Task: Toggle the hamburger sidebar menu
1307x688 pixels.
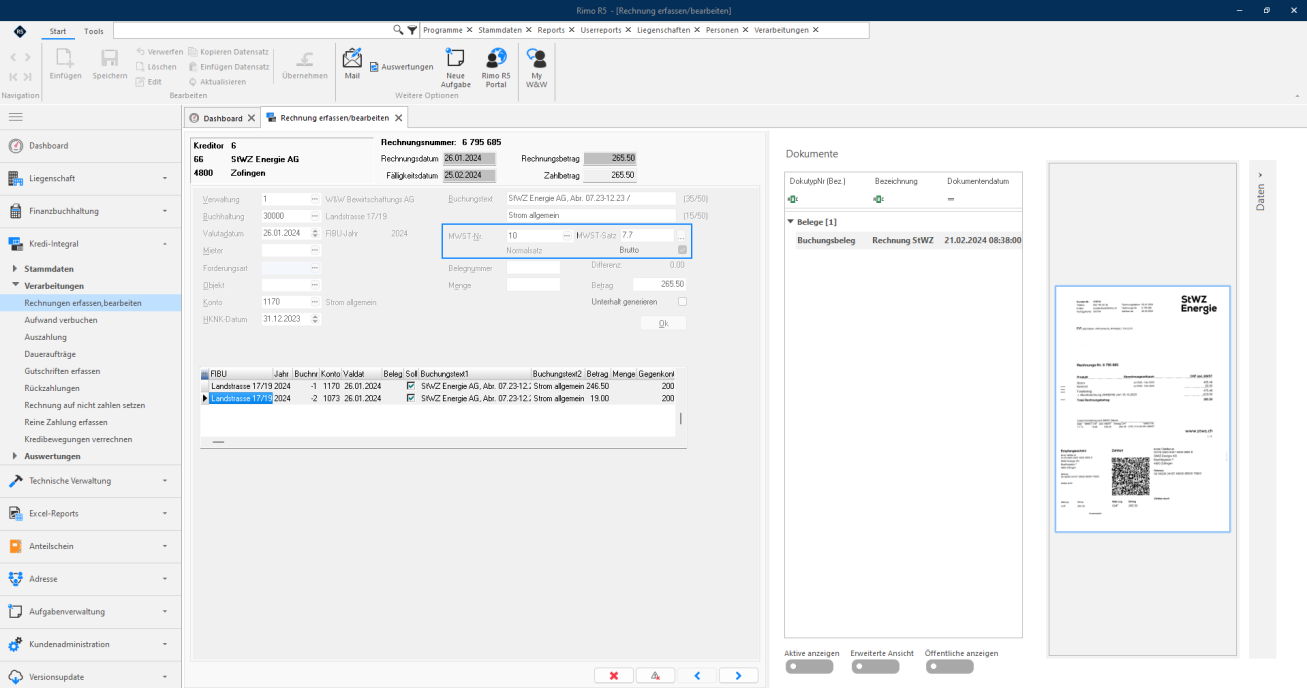Action: (x=15, y=117)
